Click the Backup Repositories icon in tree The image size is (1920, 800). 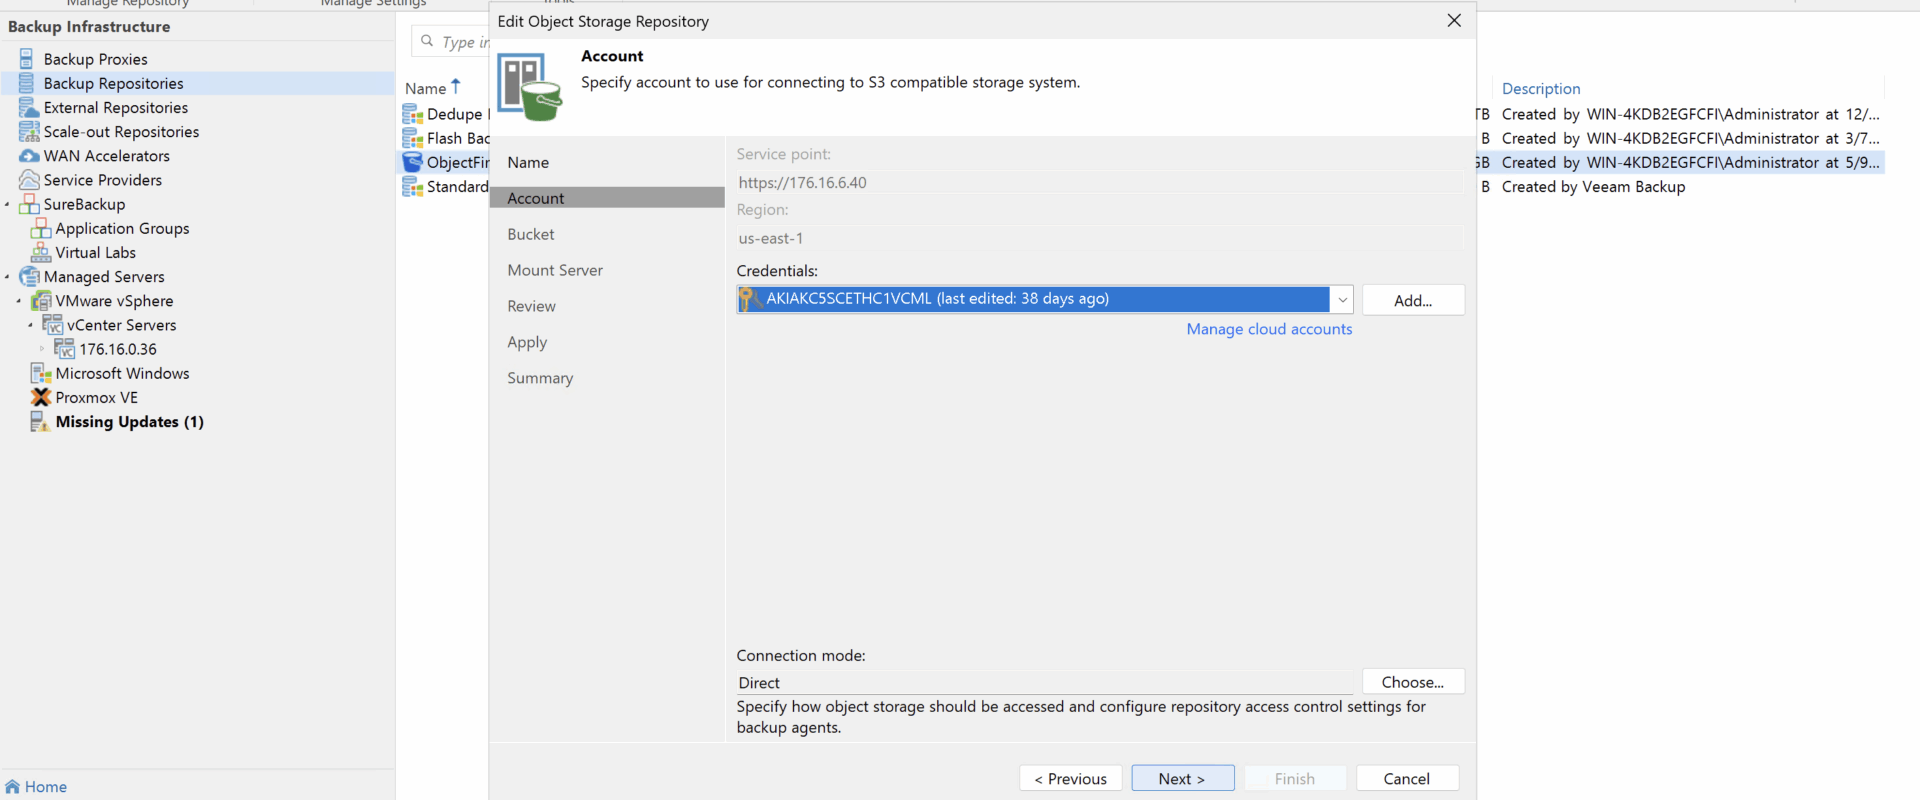(27, 83)
